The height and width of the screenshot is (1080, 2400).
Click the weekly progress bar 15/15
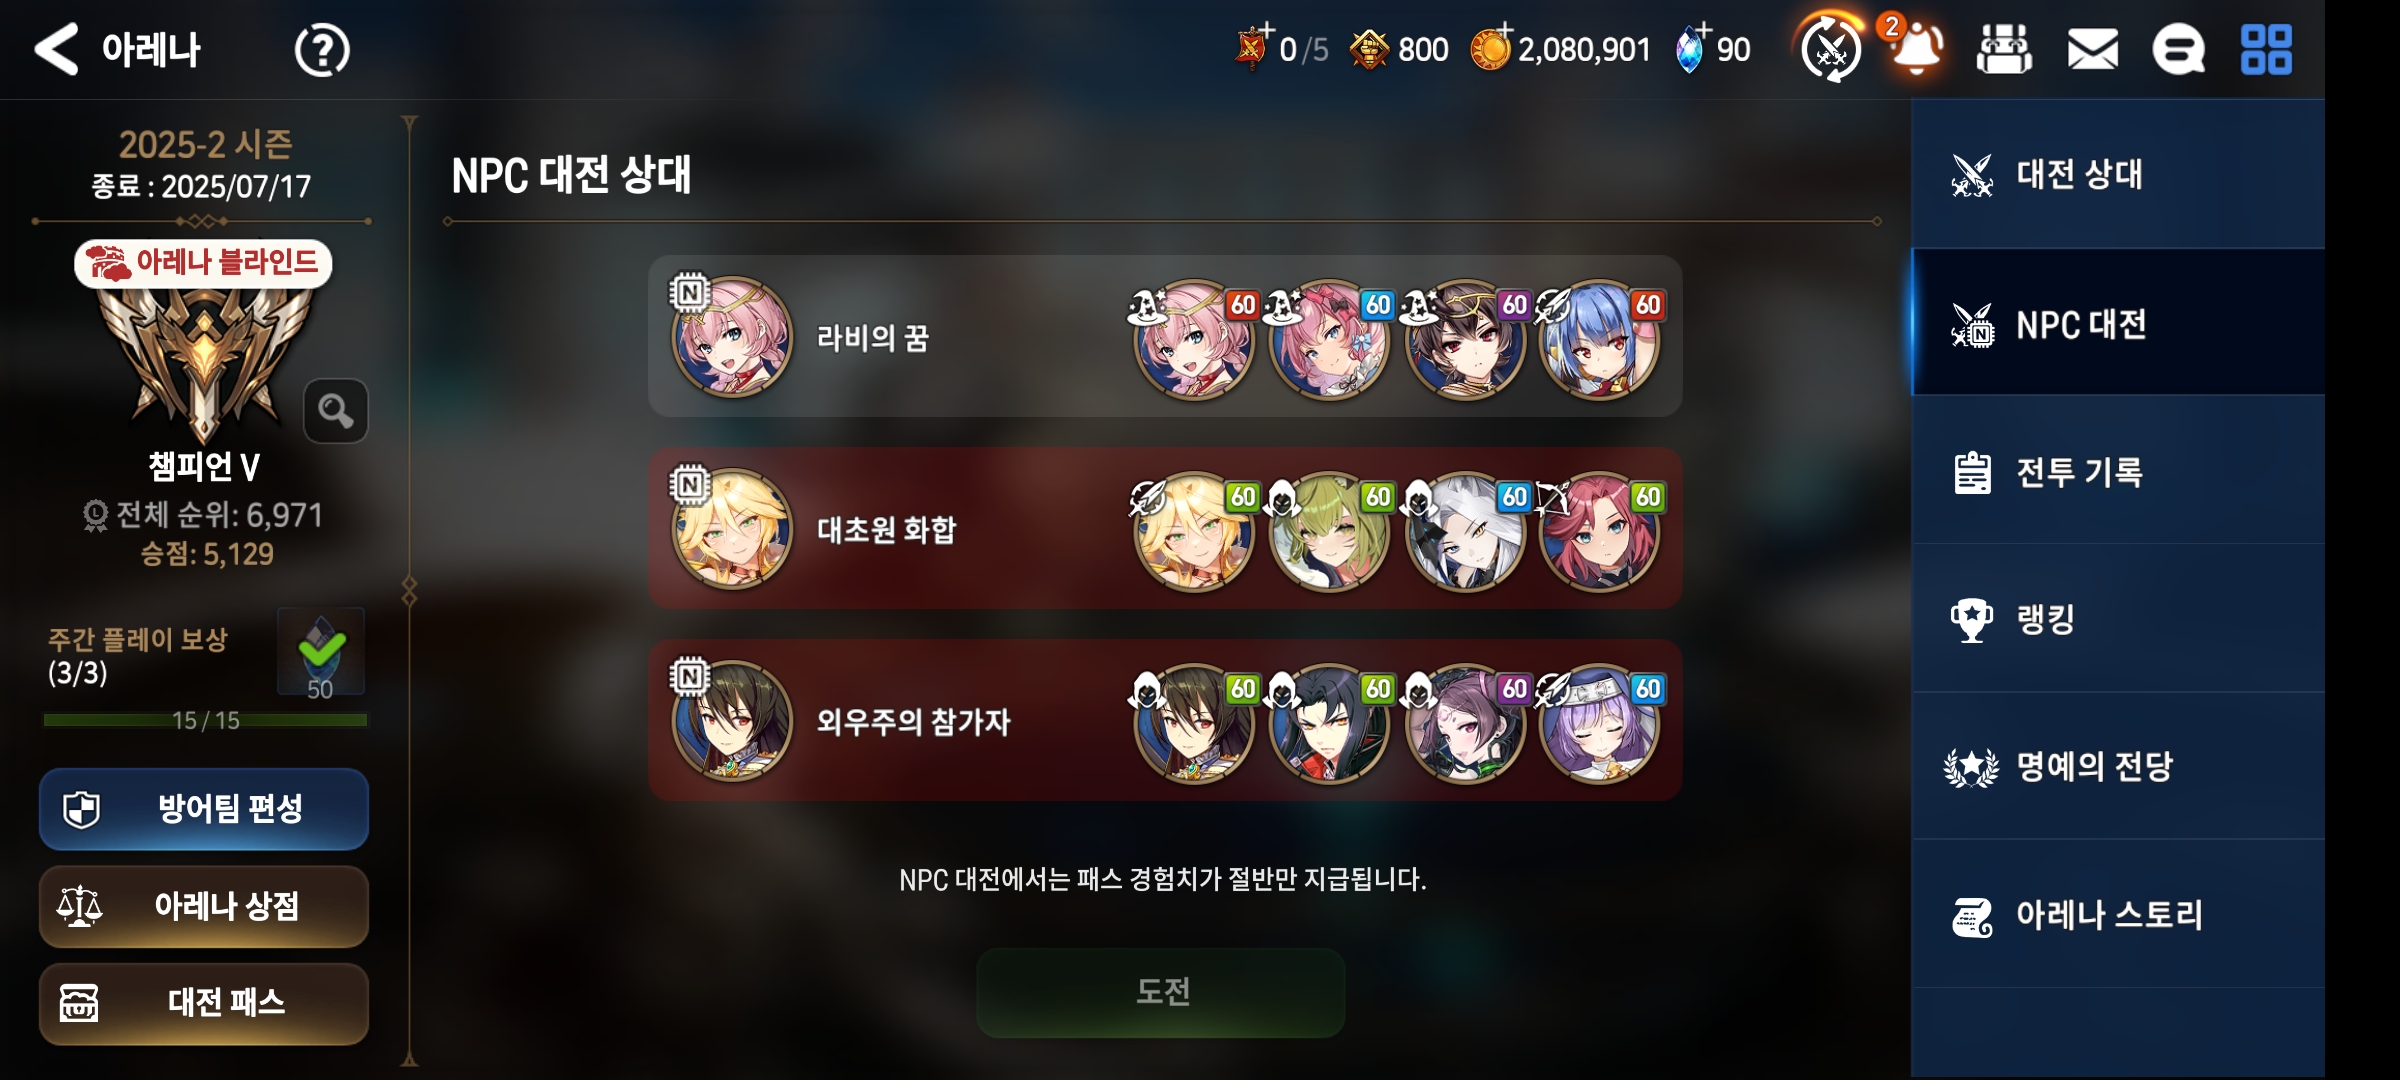205,720
